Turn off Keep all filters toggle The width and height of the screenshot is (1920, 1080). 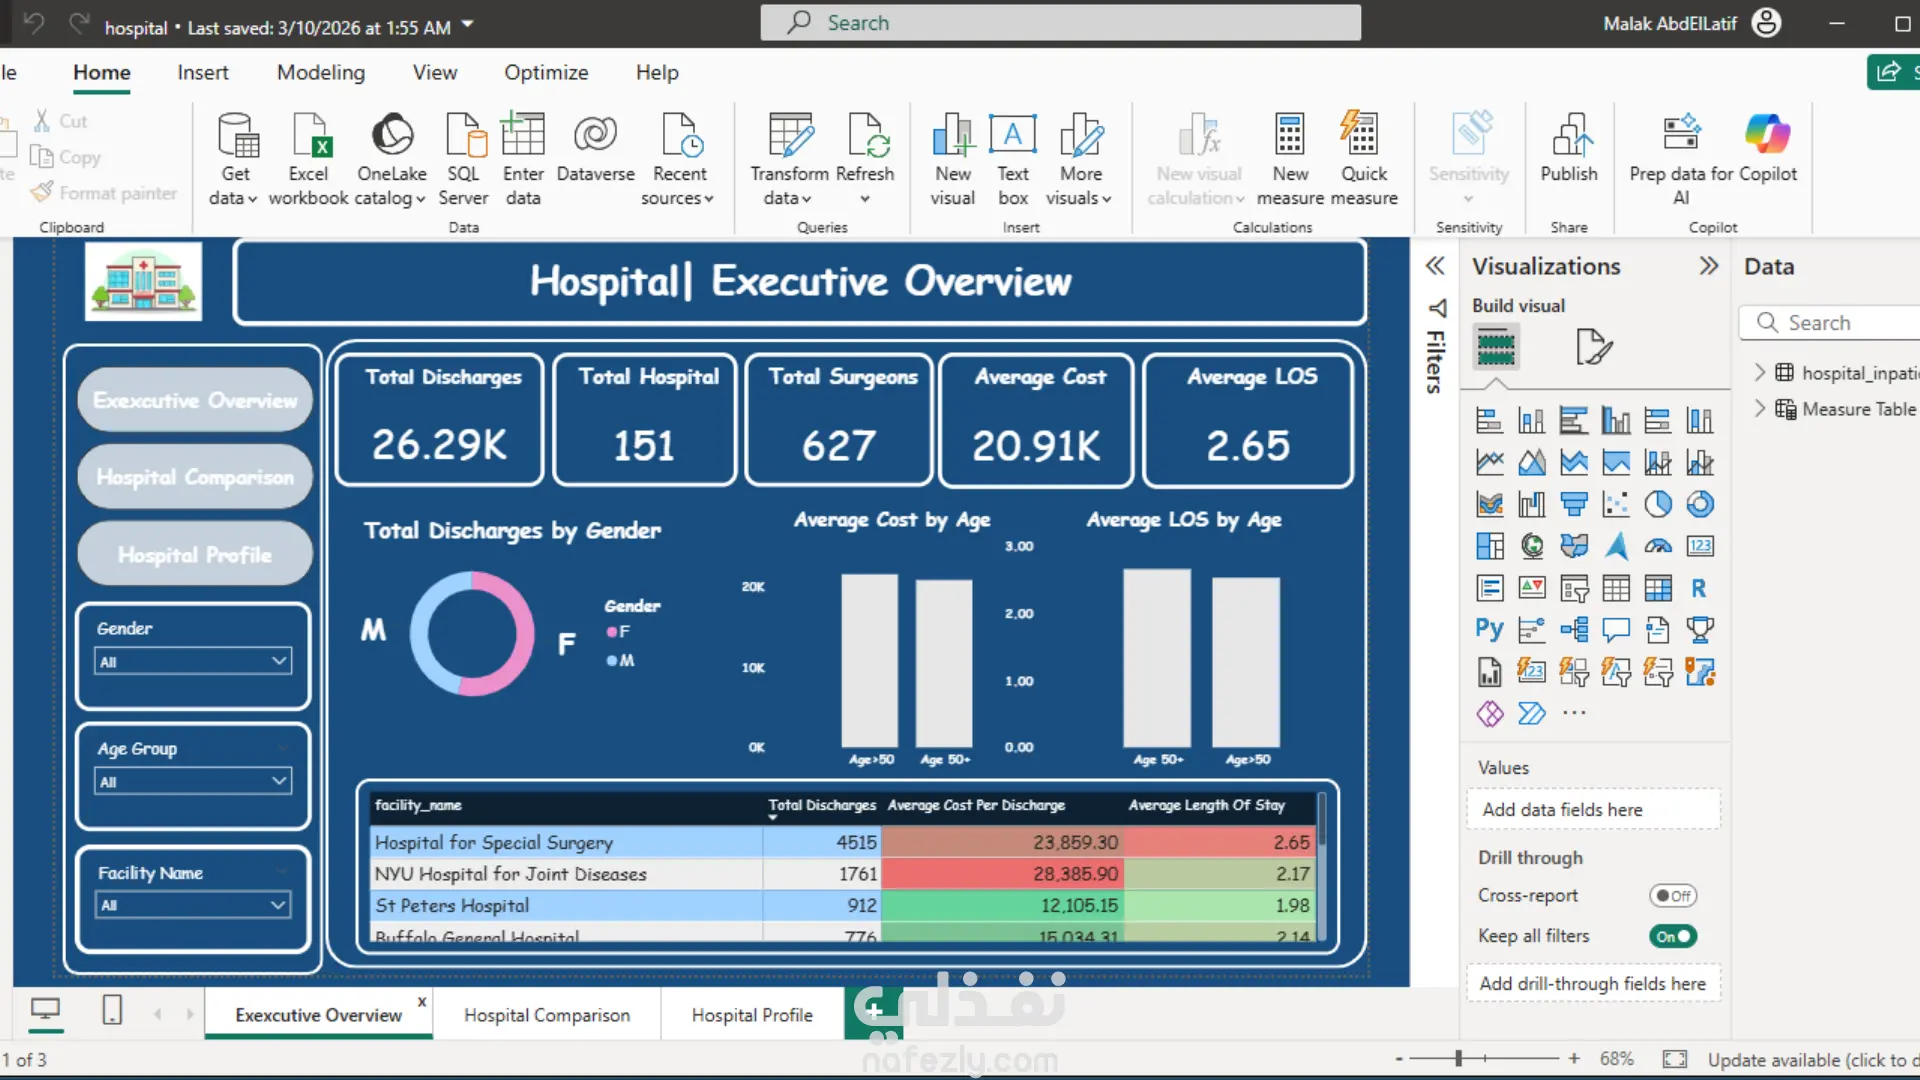1672,937
